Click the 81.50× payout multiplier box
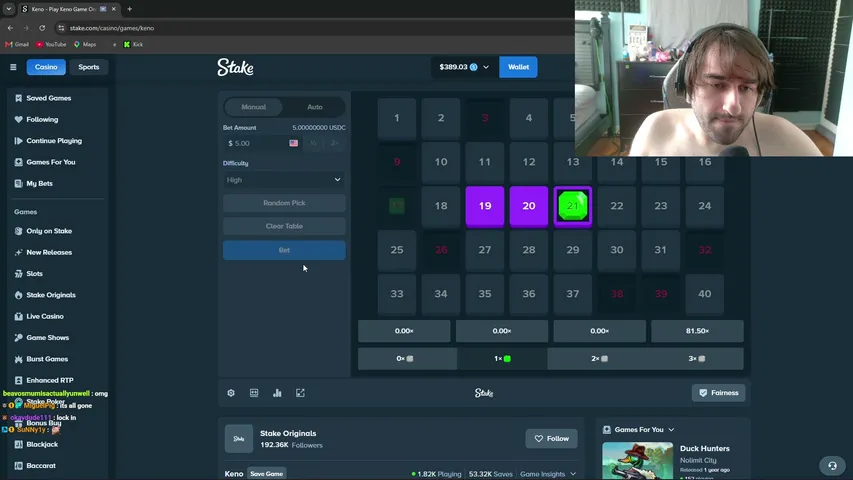 click(697, 331)
